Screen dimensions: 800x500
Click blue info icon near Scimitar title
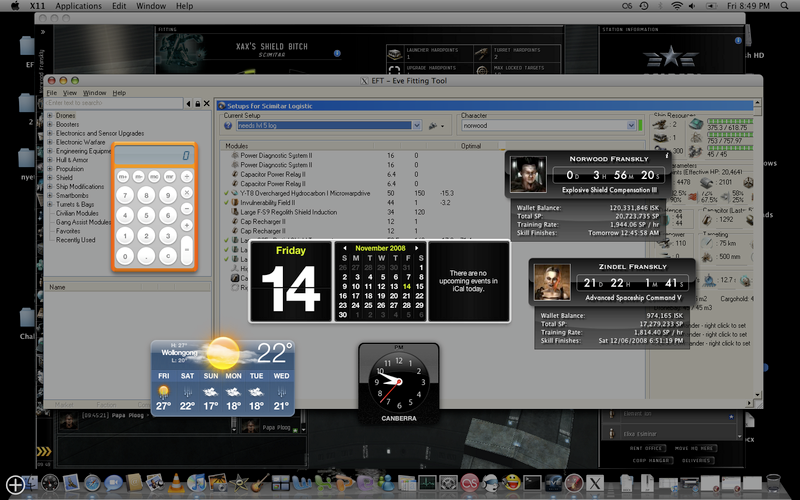(x=337, y=53)
